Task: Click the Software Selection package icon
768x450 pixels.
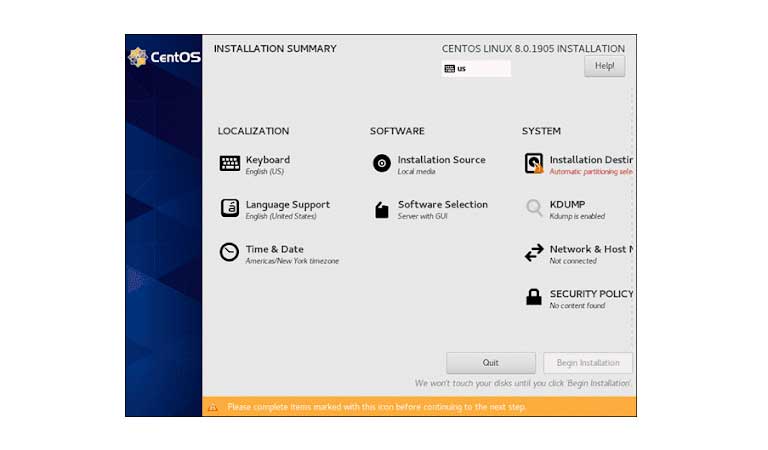Action: point(382,210)
